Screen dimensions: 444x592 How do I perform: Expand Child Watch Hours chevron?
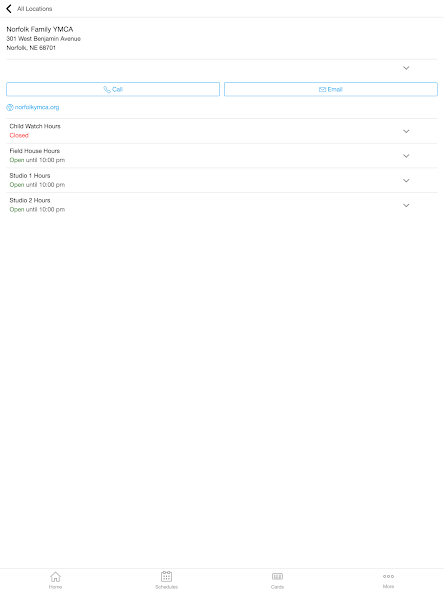406,131
